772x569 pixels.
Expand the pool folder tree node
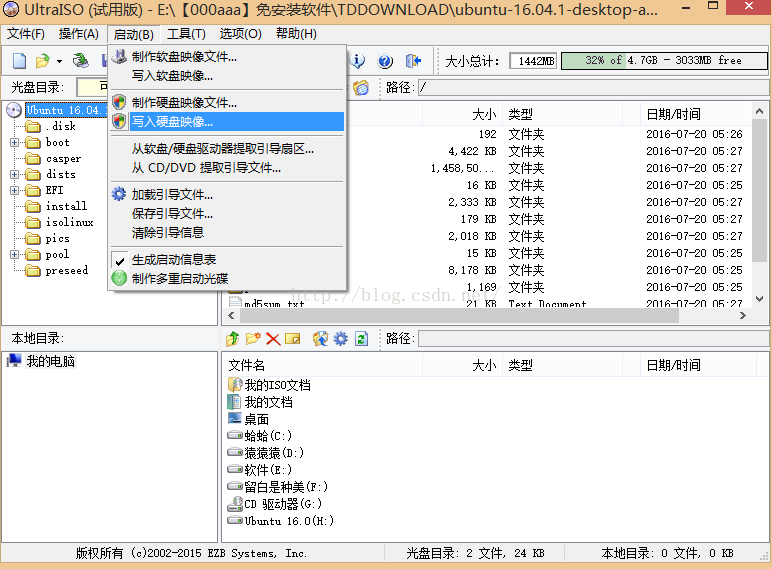point(14,254)
